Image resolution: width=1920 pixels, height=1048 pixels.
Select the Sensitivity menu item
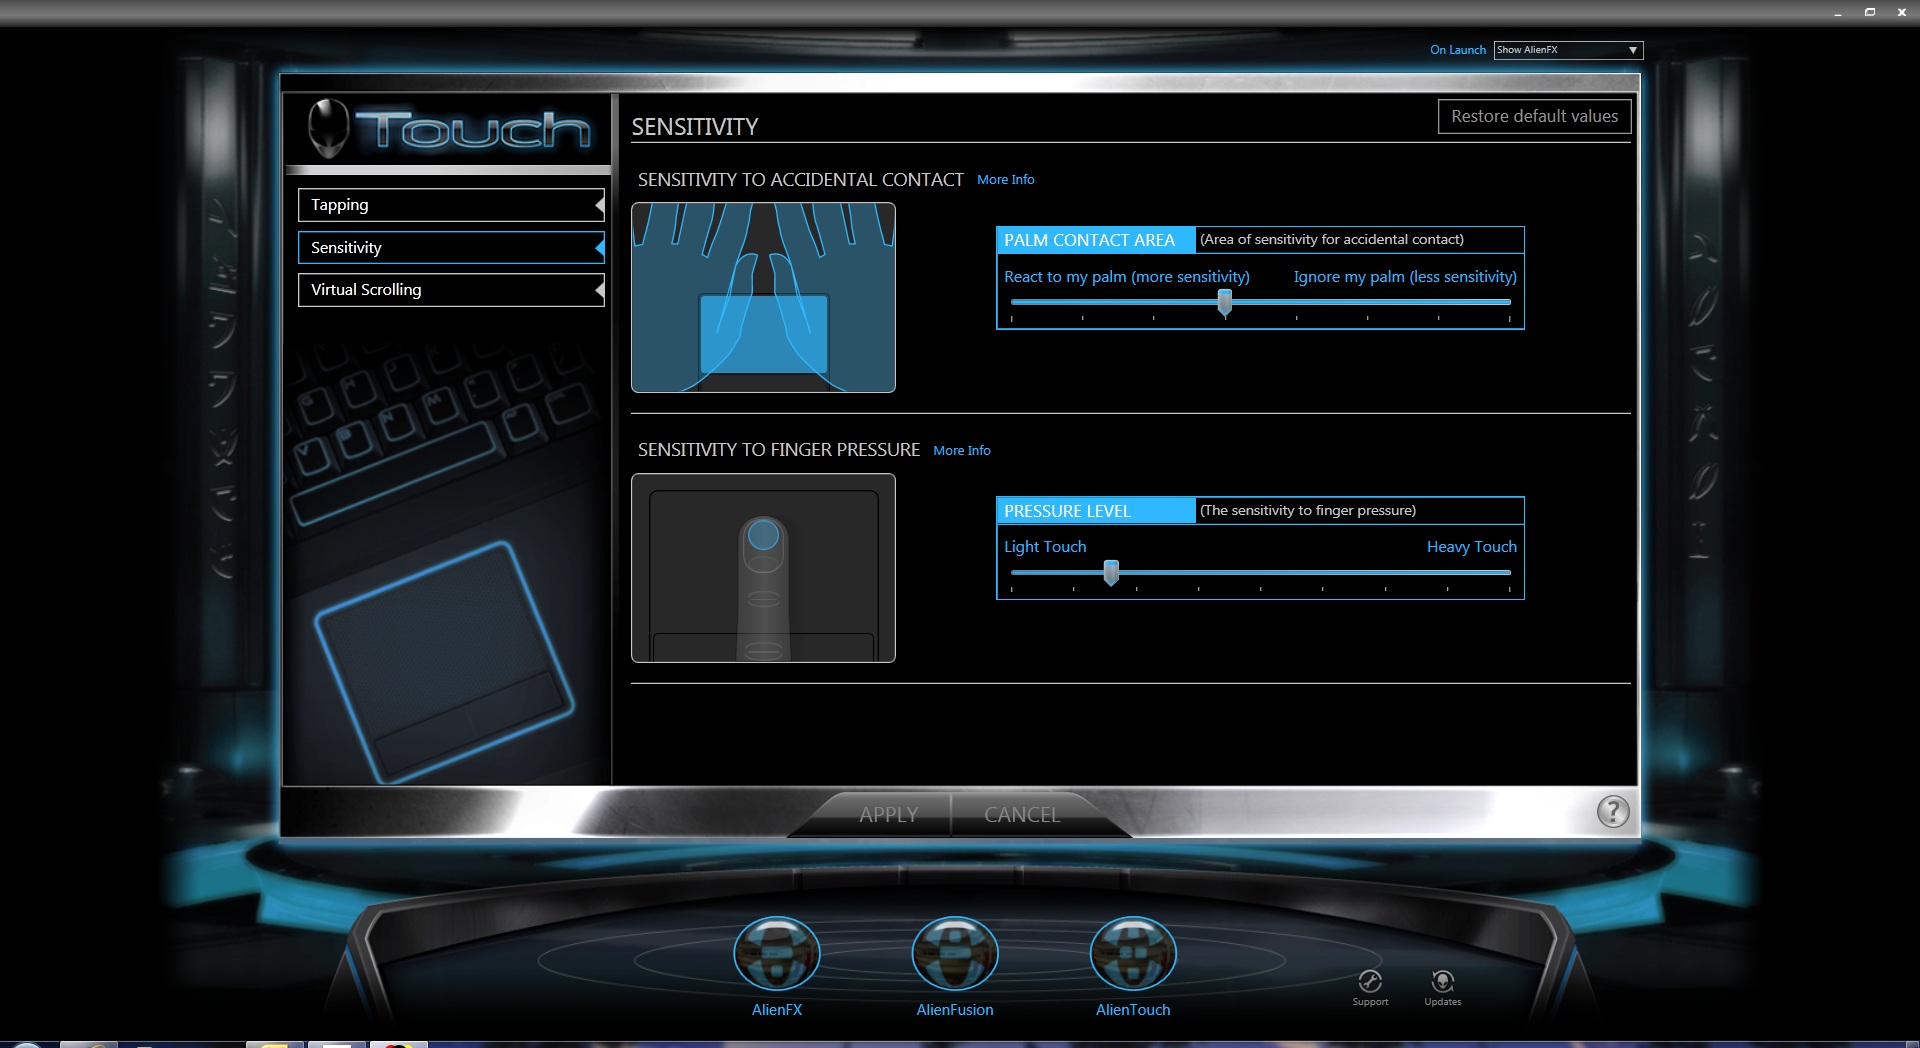click(451, 248)
